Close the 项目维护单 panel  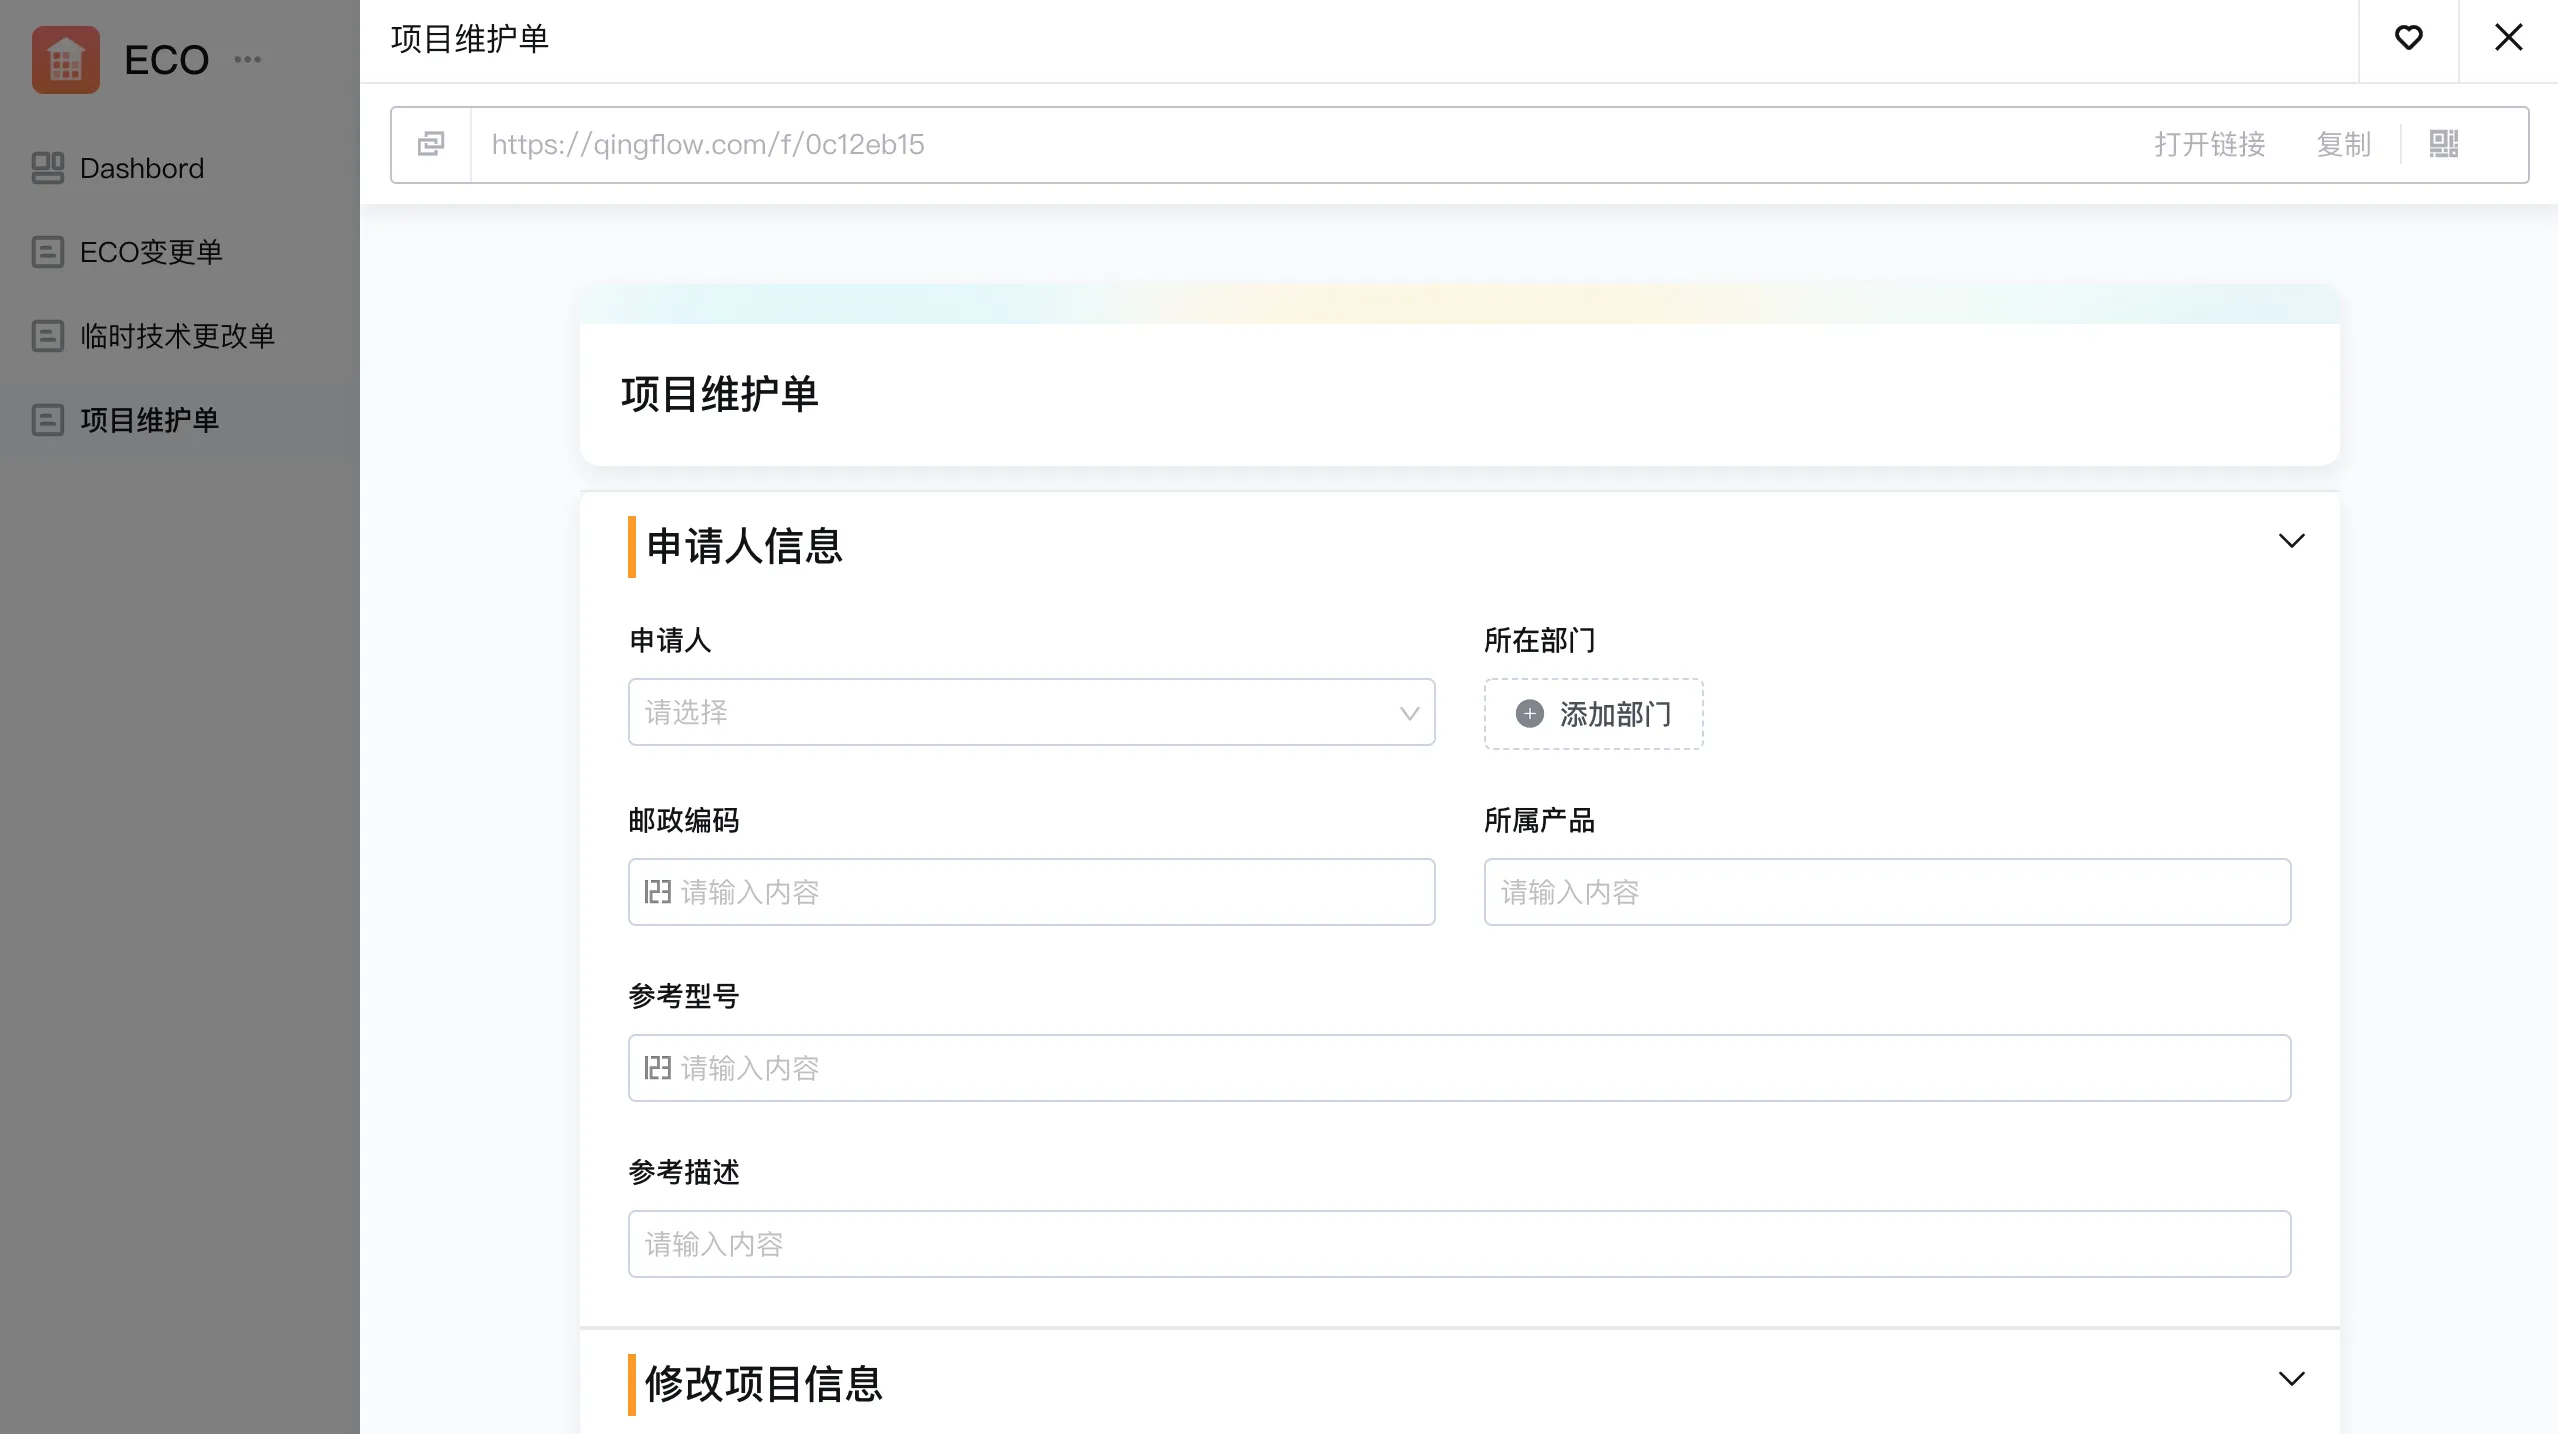pos(2508,38)
